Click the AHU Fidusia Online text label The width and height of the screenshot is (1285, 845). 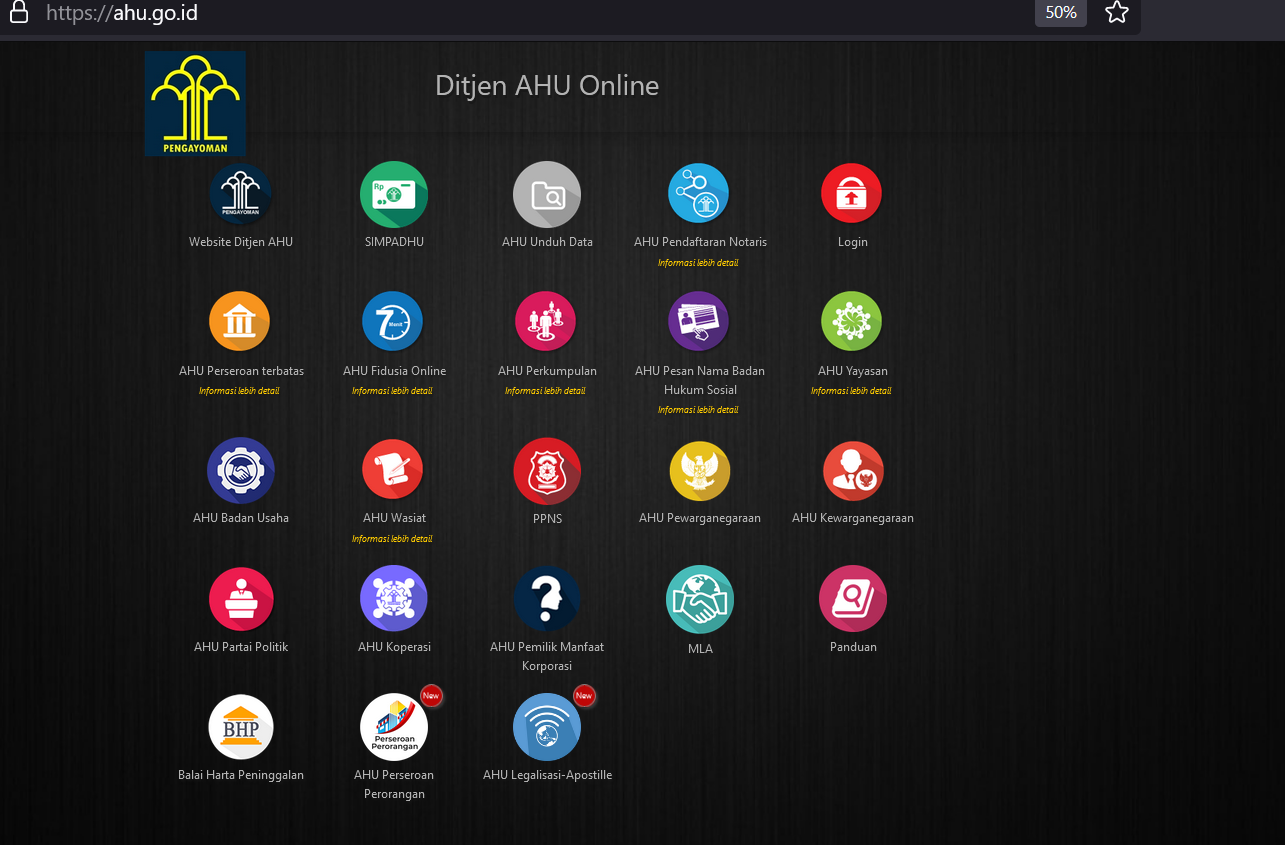[x=394, y=371]
